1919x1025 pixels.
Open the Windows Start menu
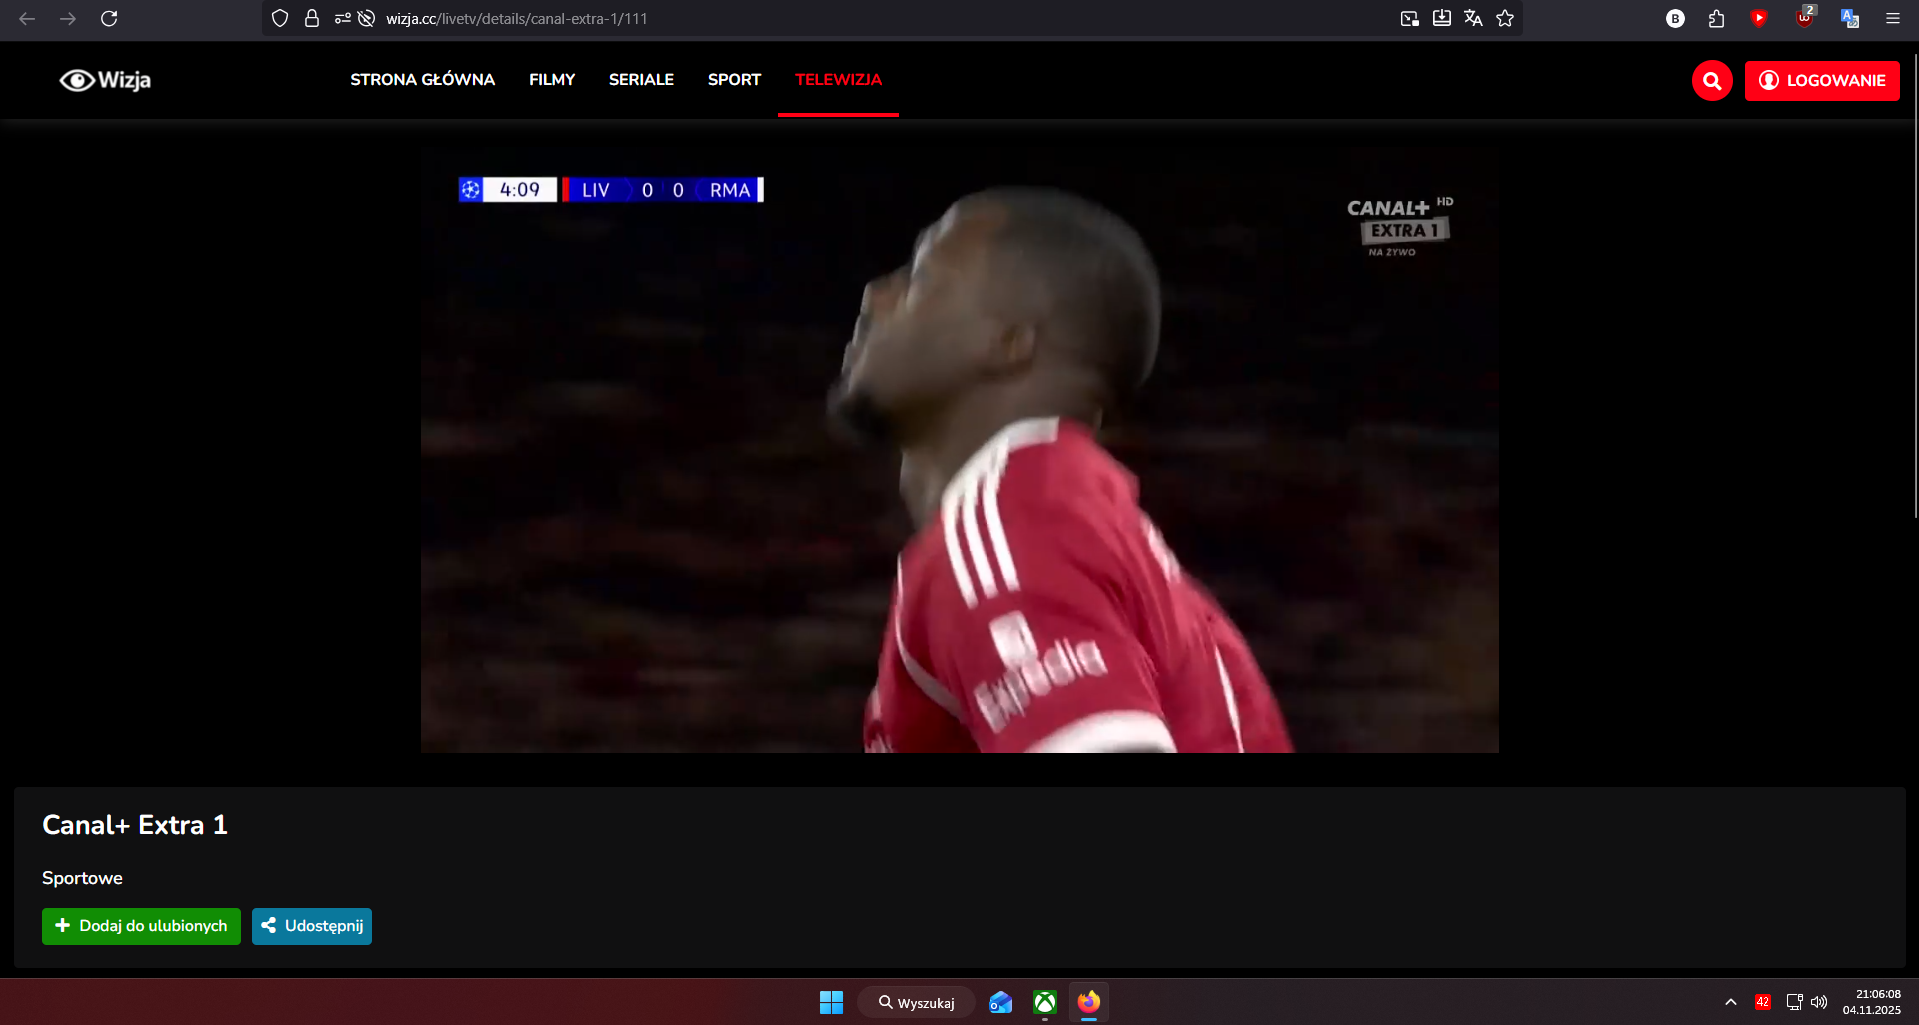click(x=831, y=1002)
